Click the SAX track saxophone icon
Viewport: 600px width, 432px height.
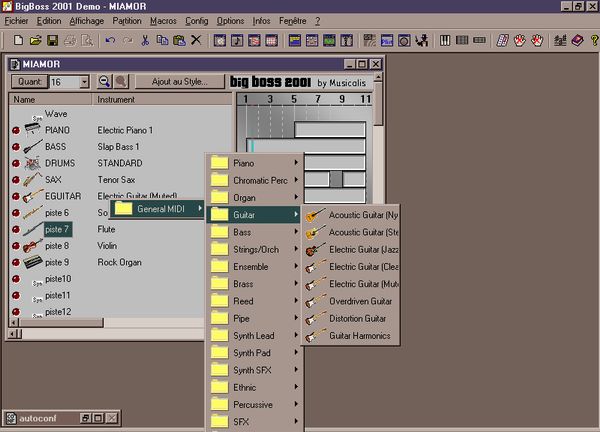pos(33,179)
